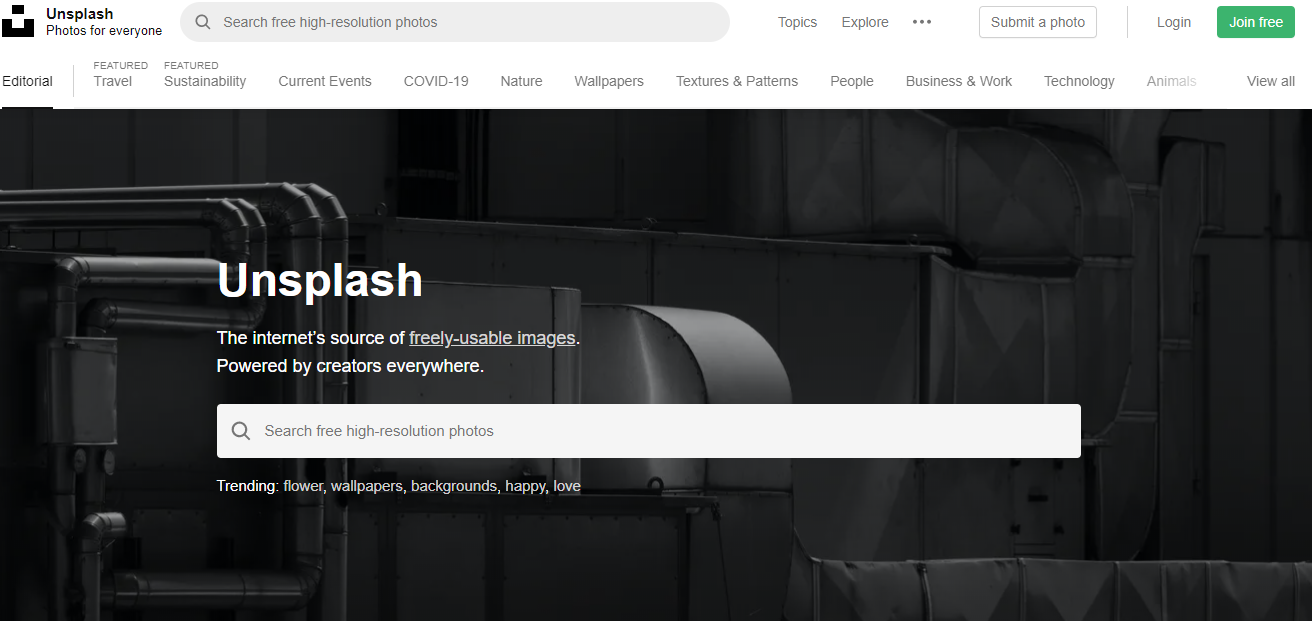Click the Login link
The width and height of the screenshot is (1312, 621).
(1174, 22)
